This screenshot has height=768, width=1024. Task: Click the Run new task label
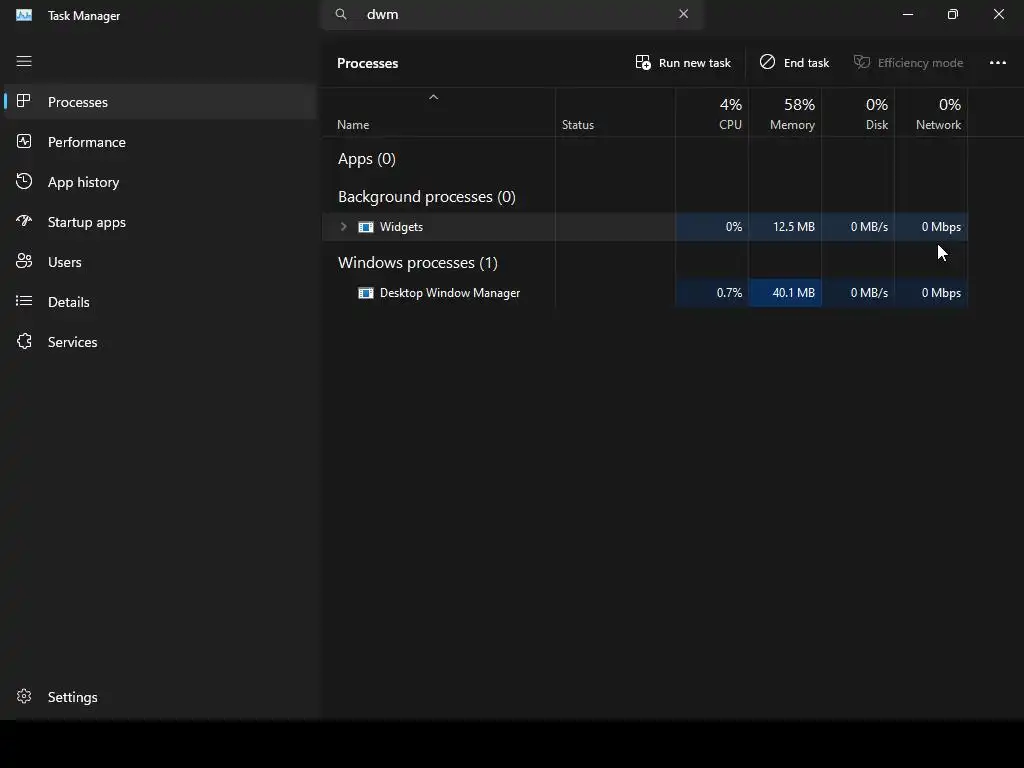[x=694, y=63]
